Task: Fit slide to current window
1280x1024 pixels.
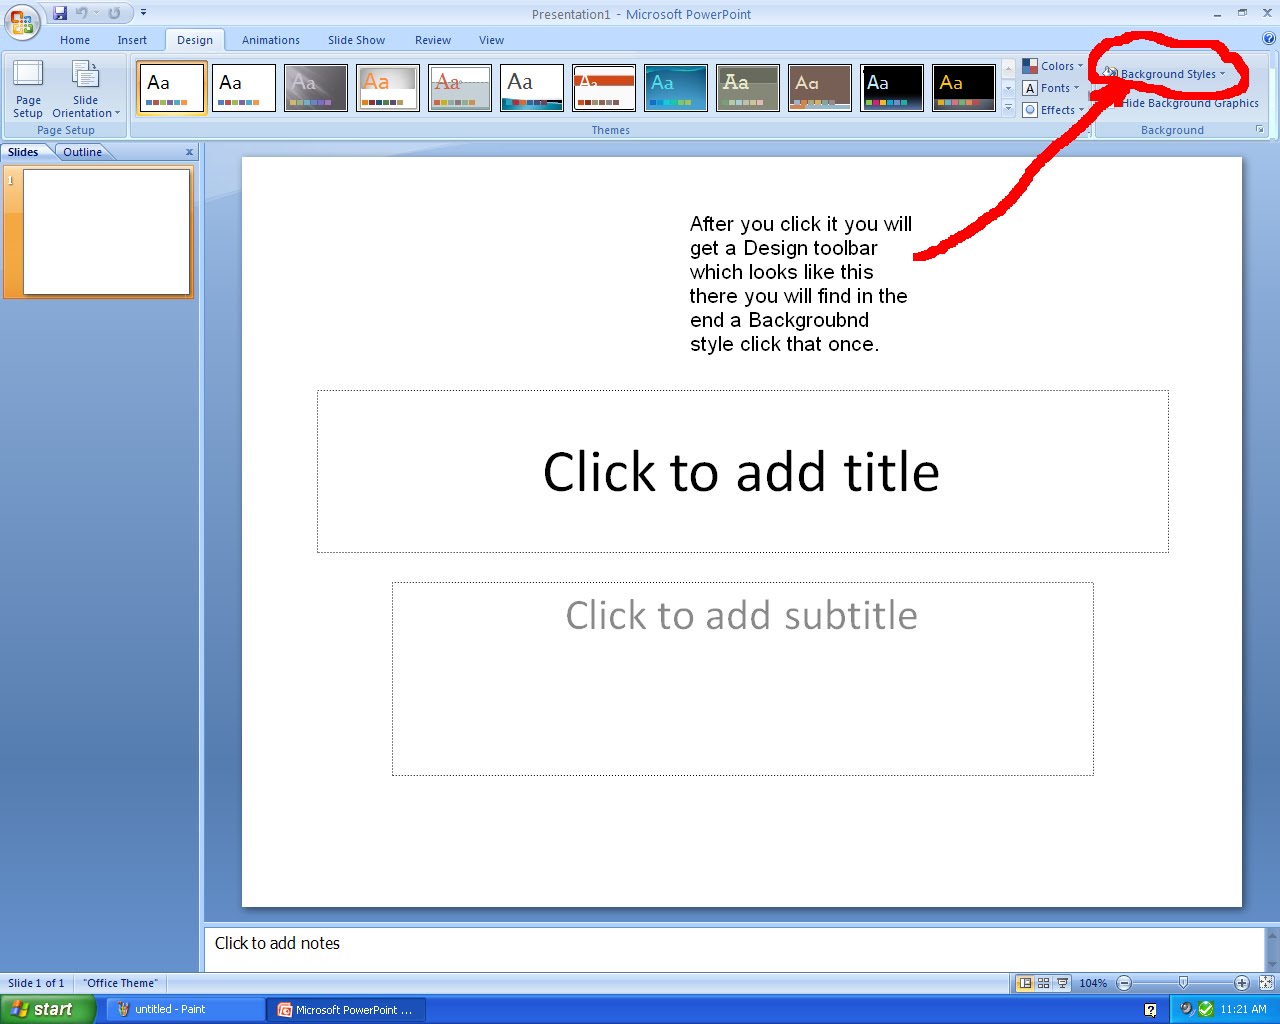Action: [x=1266, y=983]
